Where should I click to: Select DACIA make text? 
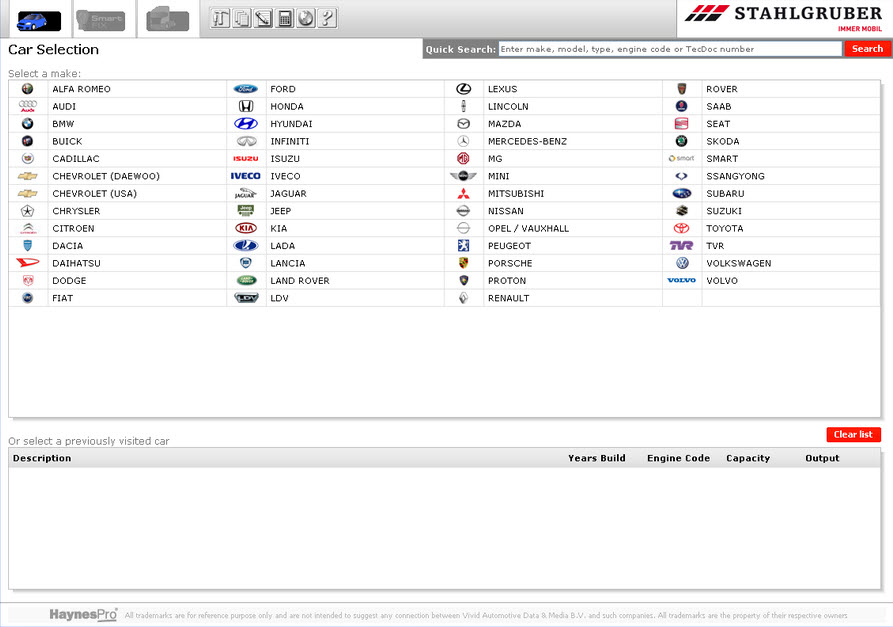coord(68,246)
